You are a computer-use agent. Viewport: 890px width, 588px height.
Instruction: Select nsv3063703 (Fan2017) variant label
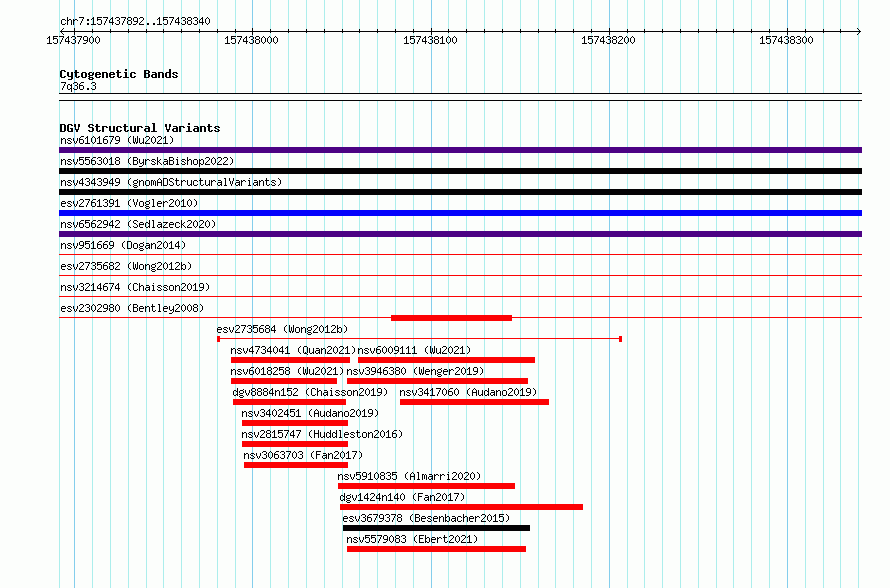point(303,455)
